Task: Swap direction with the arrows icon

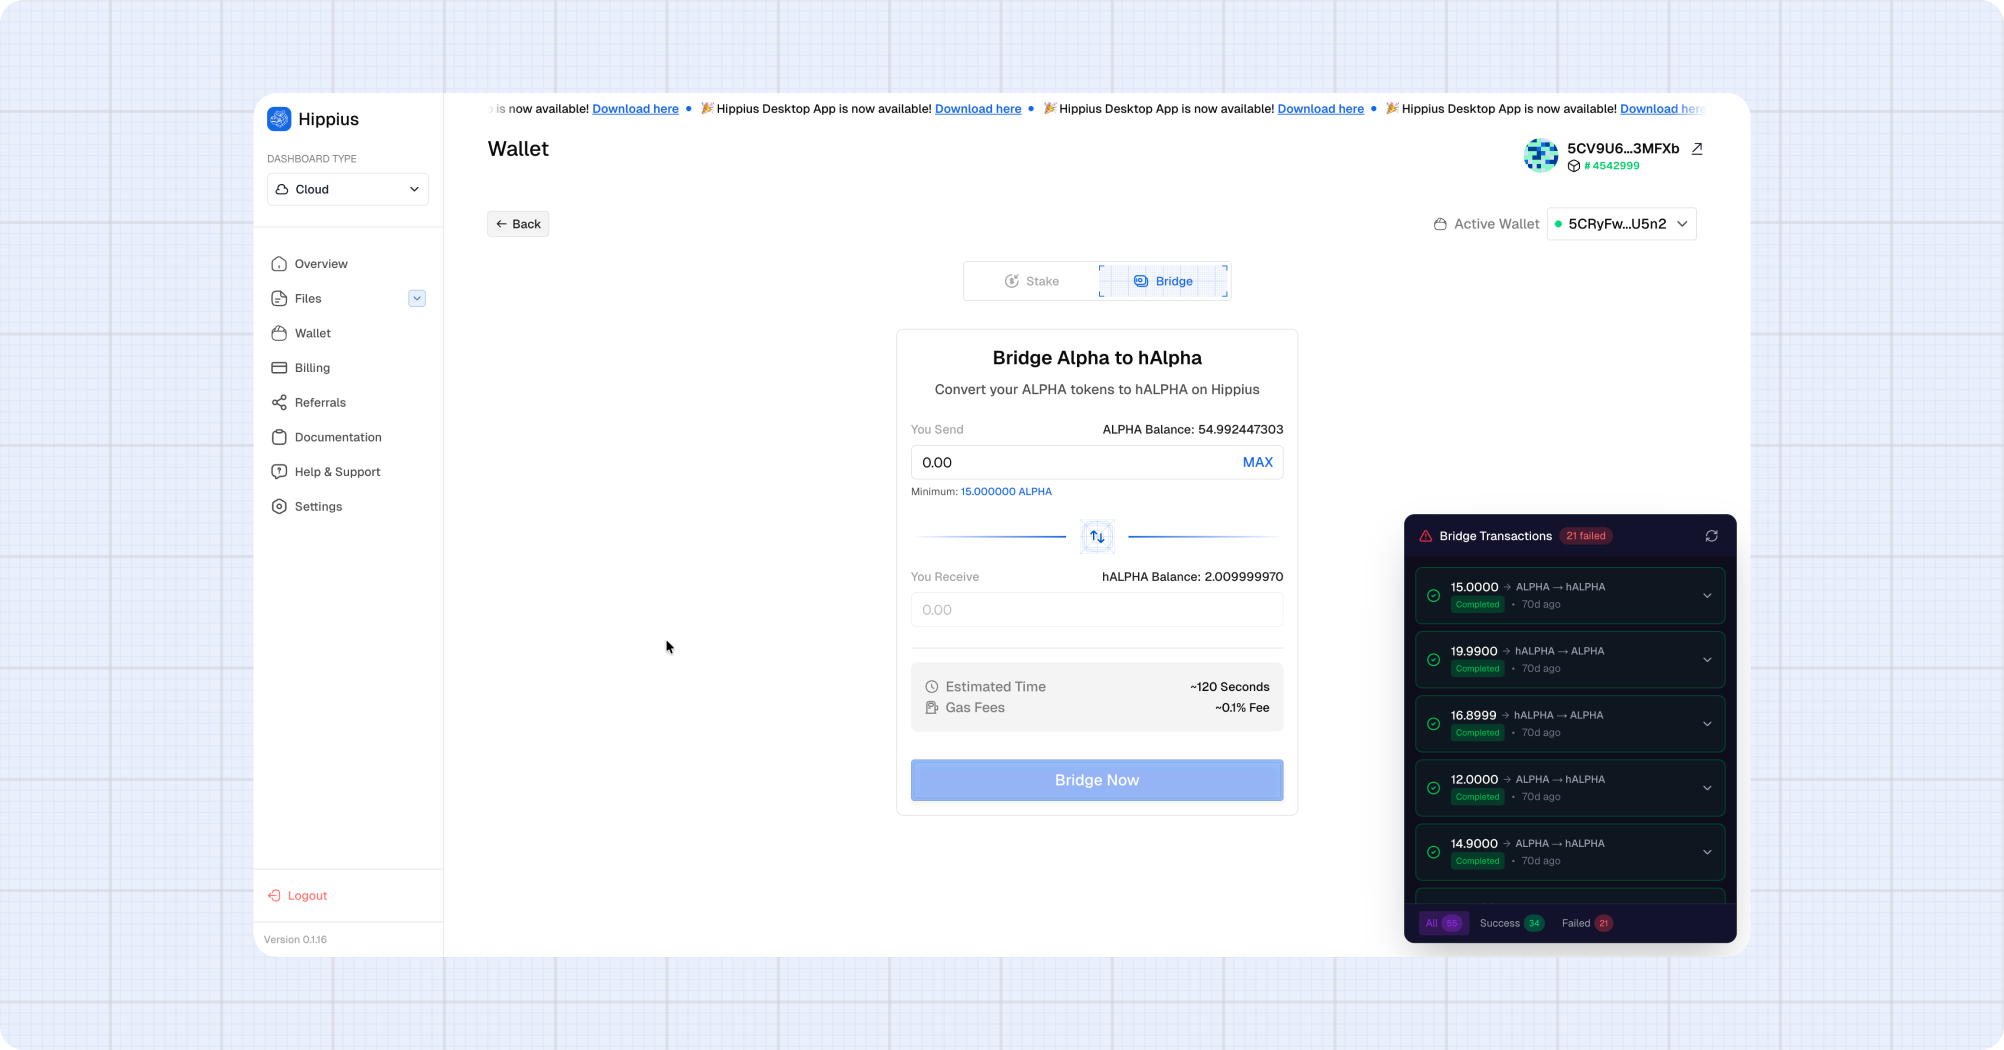Action: (1097, 537)
